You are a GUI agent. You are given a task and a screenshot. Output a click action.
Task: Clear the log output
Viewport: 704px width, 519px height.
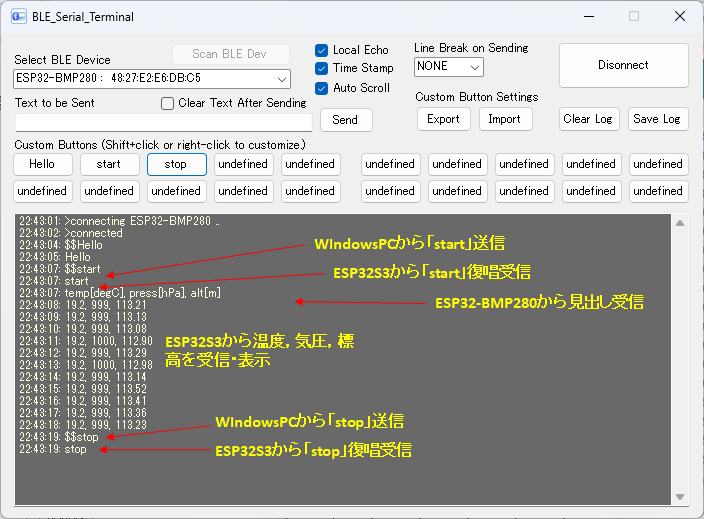pyautogui.click(x=588, y=119)
